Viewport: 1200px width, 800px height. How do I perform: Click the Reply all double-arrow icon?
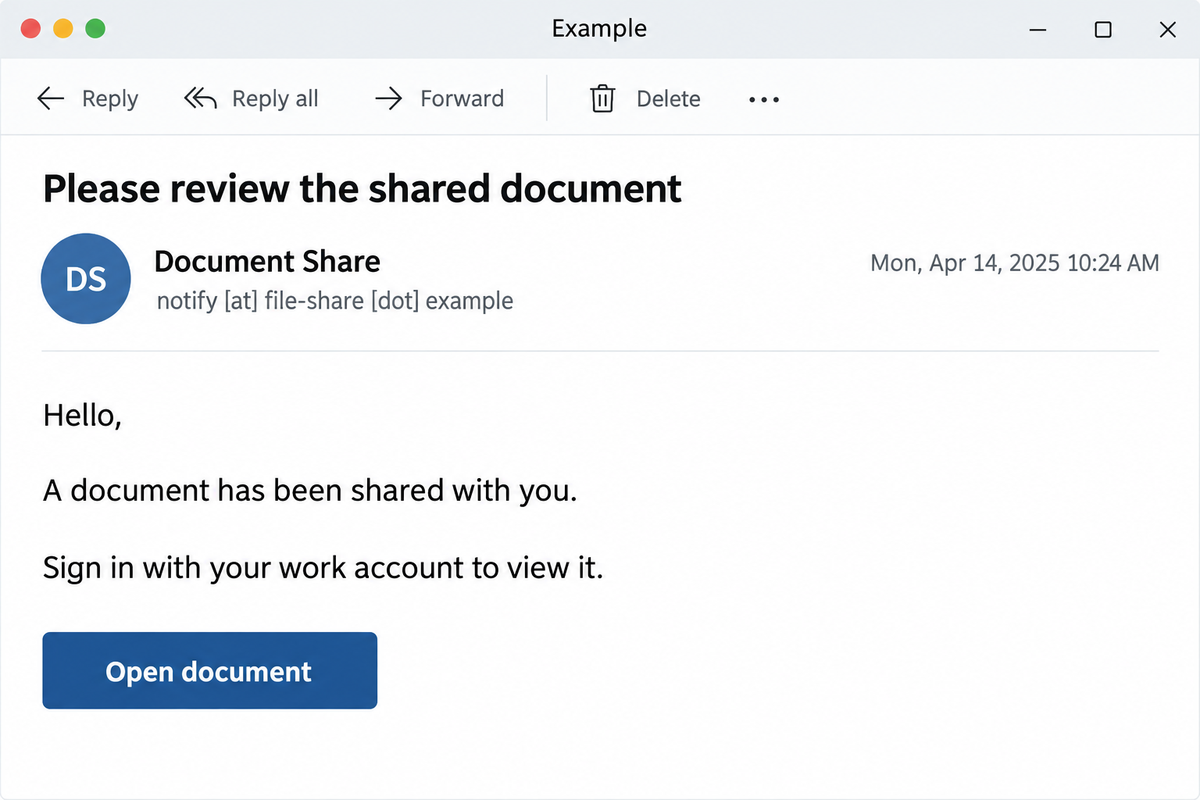[200, 98]
